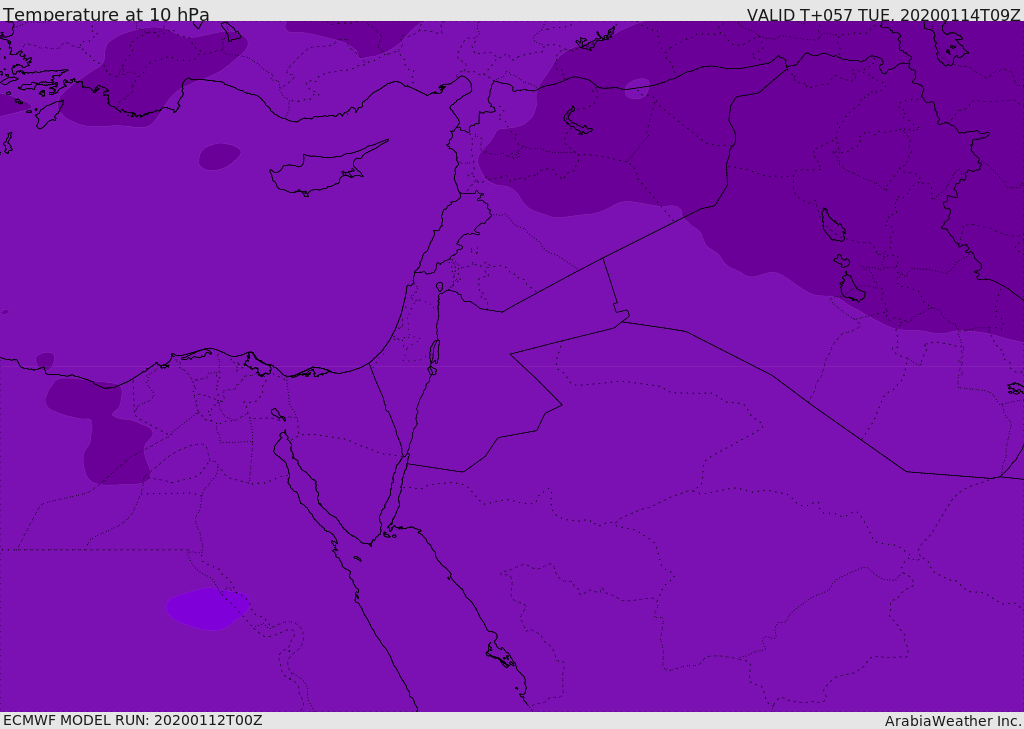Screen dimensions: 1024x729
Task: Click the 'Temperature at 10 hPa' title text
Action: [106, 14]
